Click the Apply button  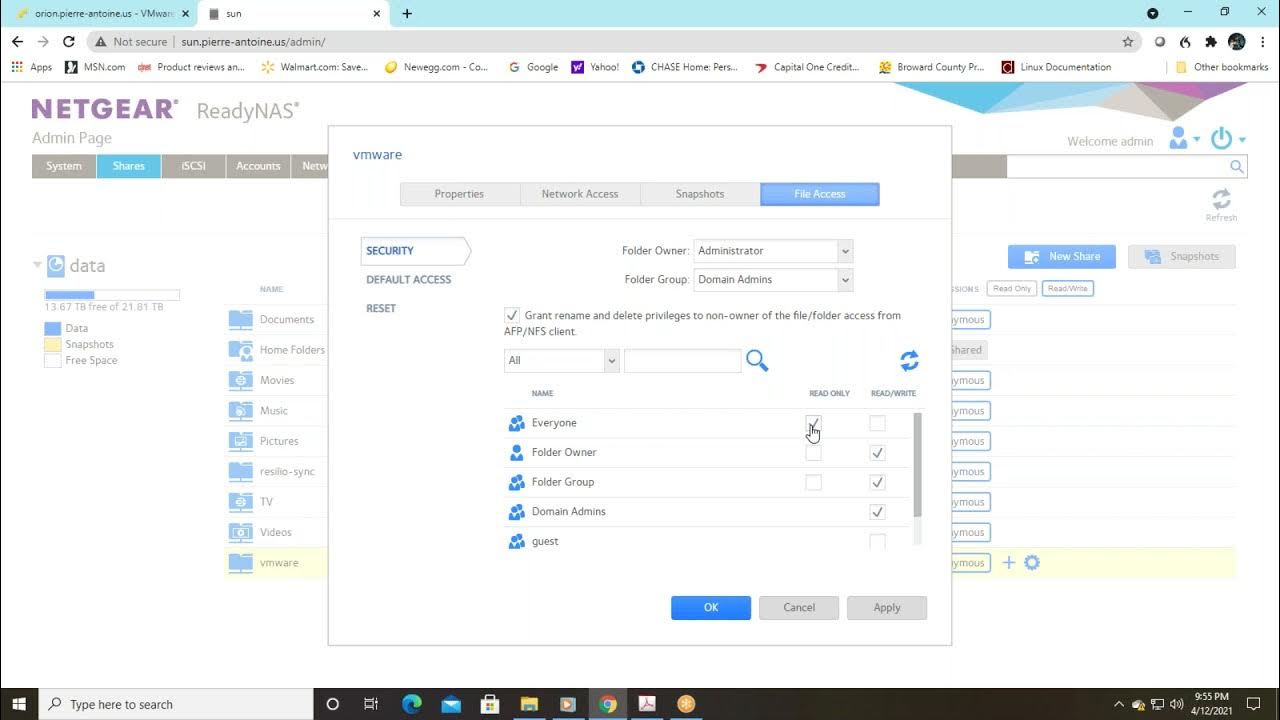[x=887, y=607]
